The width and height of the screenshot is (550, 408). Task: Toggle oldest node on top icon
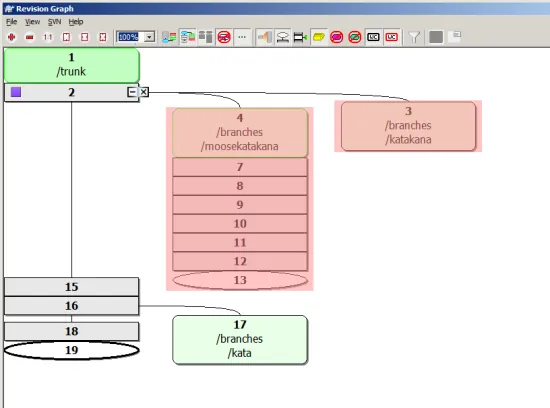(x=188, y=37)
